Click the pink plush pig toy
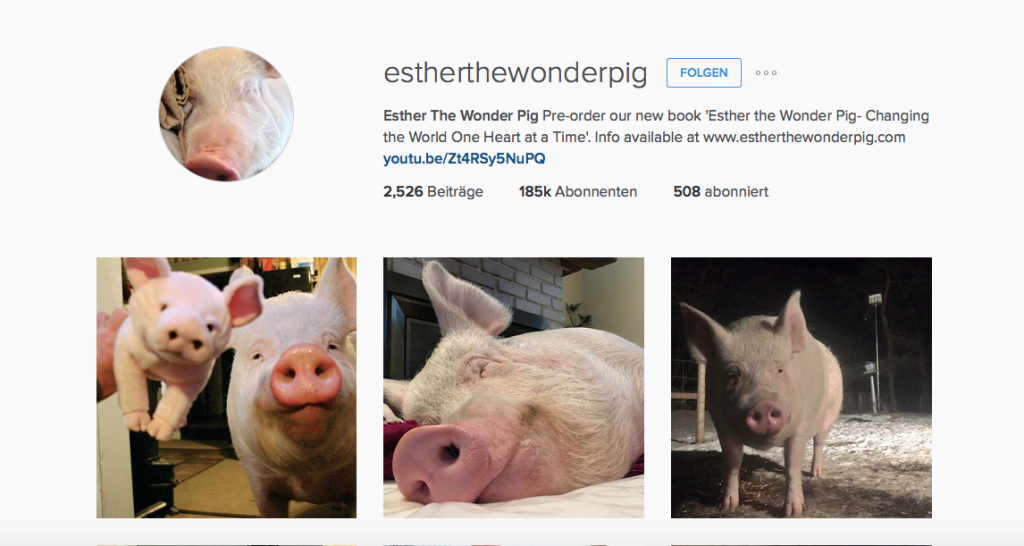 (183, 343)
